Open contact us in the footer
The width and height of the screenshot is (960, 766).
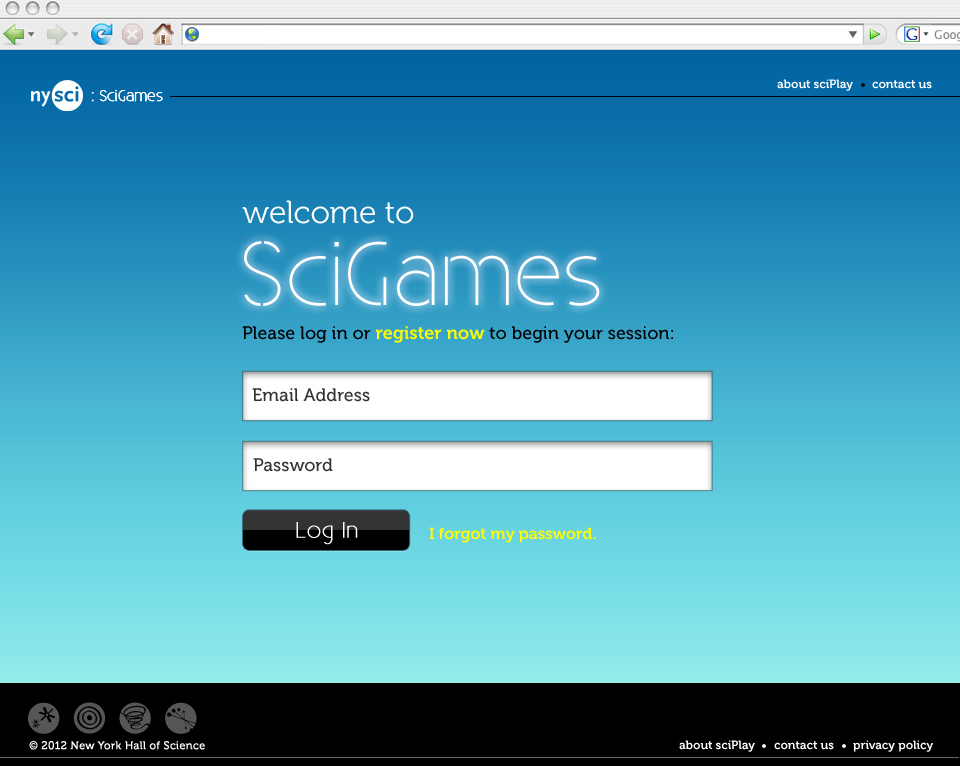click(x=803, y=745)
